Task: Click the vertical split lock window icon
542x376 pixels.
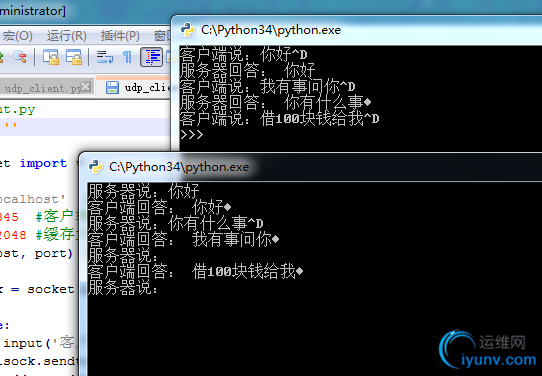Action: point(51,57)
